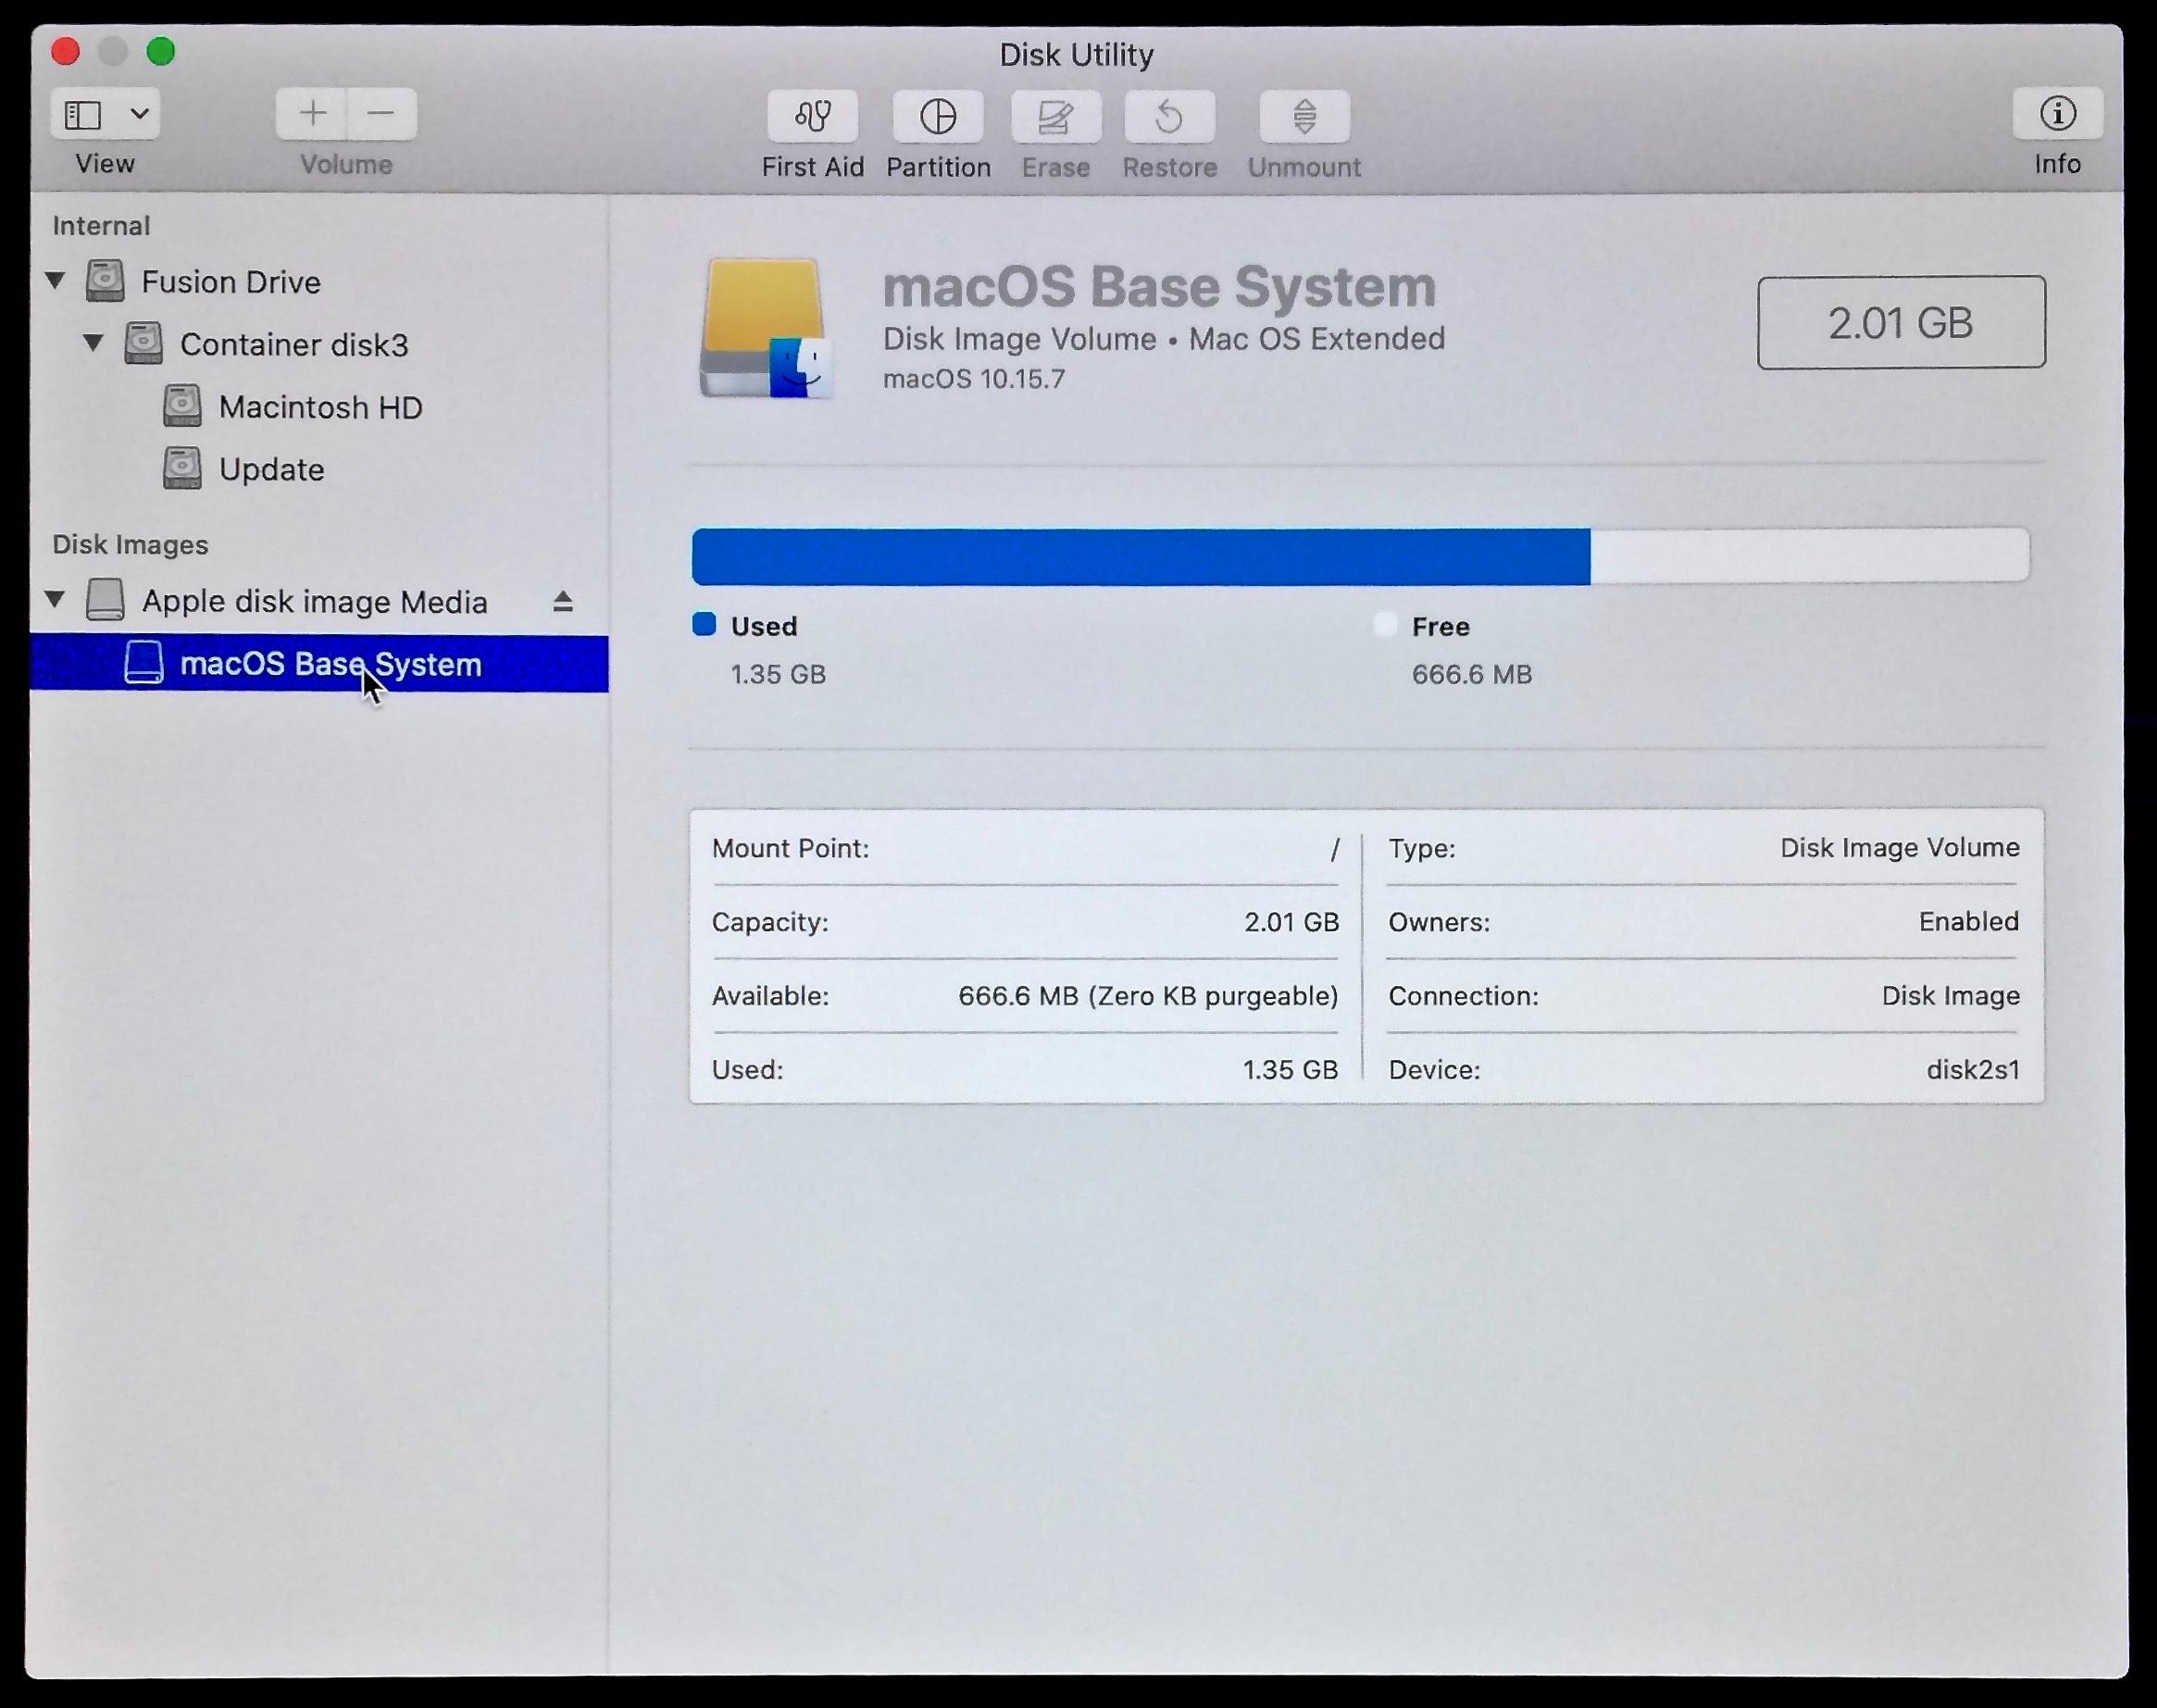Image resolution: width=2157 pixels, height=1708 pixels.
Task: Select Fusion Drive in sidebar
Action: coord(230,282)
